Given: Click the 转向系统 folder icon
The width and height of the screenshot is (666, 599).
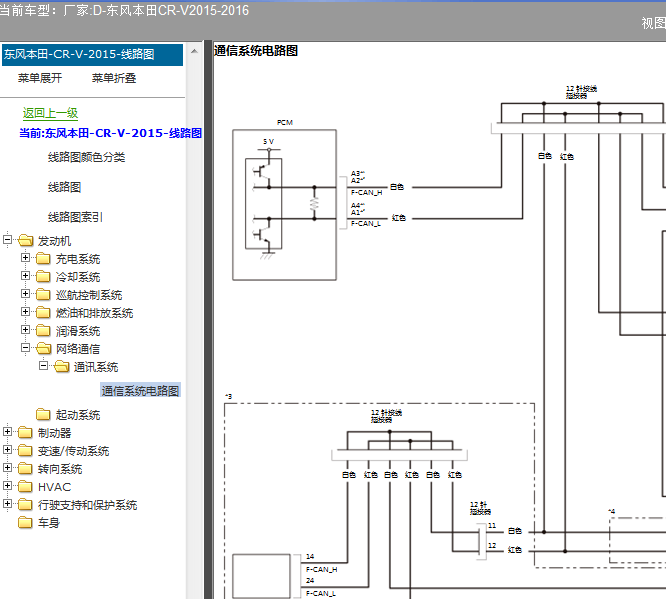Looking at the screenshot, I should pyautogui.click(x=25, y=468).
